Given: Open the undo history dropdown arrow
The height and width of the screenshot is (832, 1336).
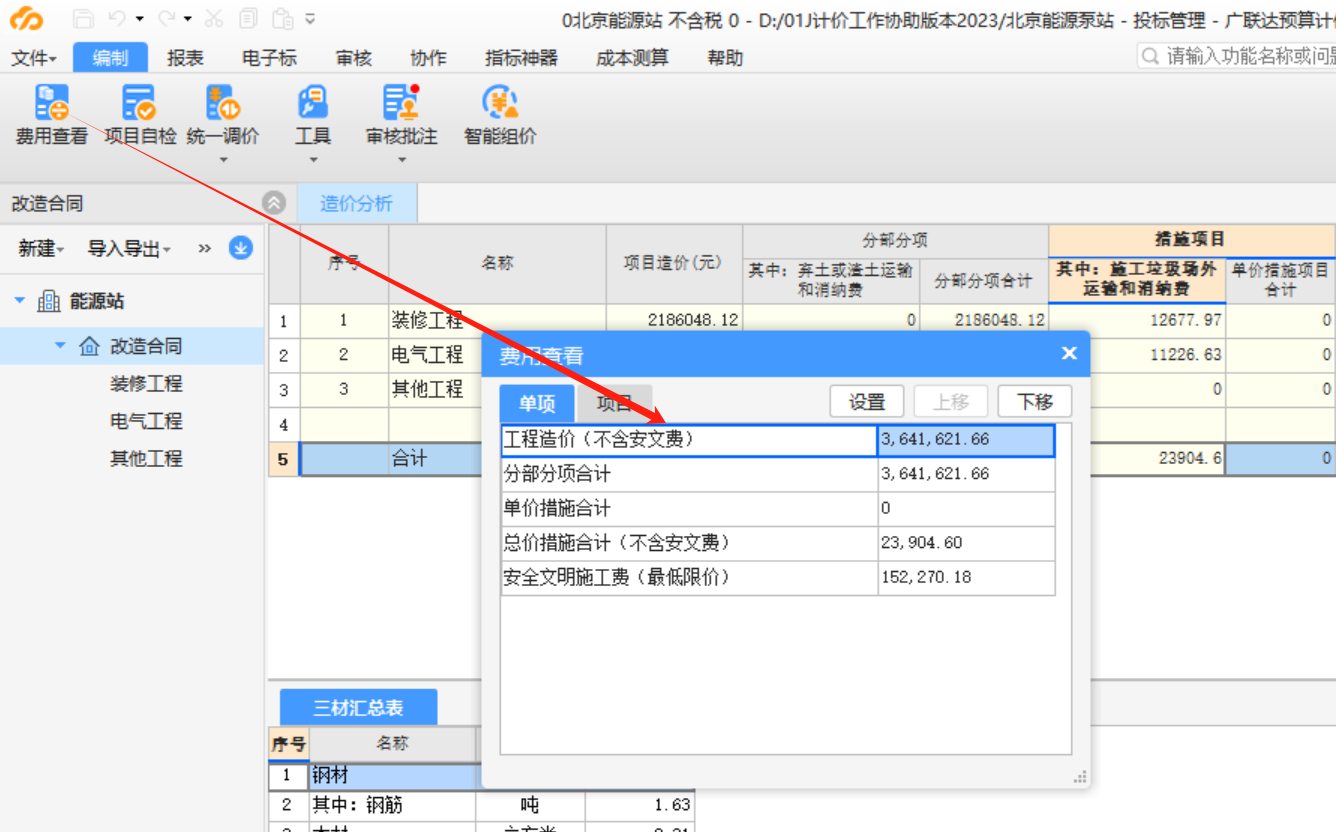Looking at the screenshot, I should (x=139, y=19).
